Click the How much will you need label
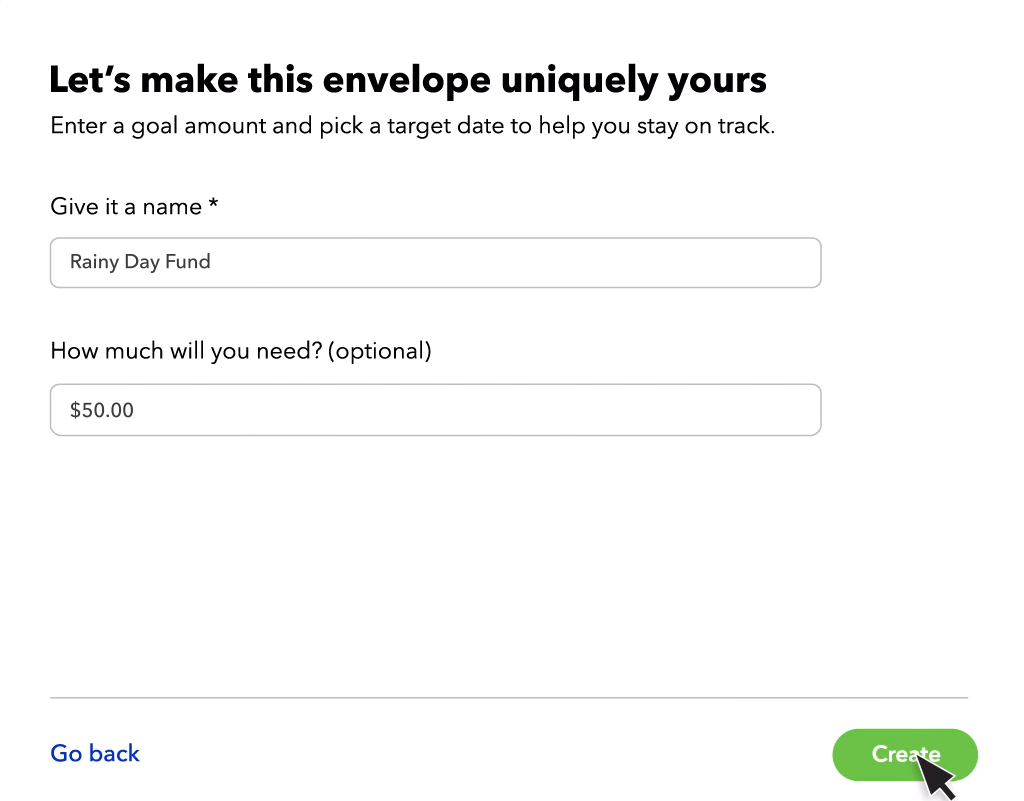The image size is (1024, 801). [x=240, y=350]
